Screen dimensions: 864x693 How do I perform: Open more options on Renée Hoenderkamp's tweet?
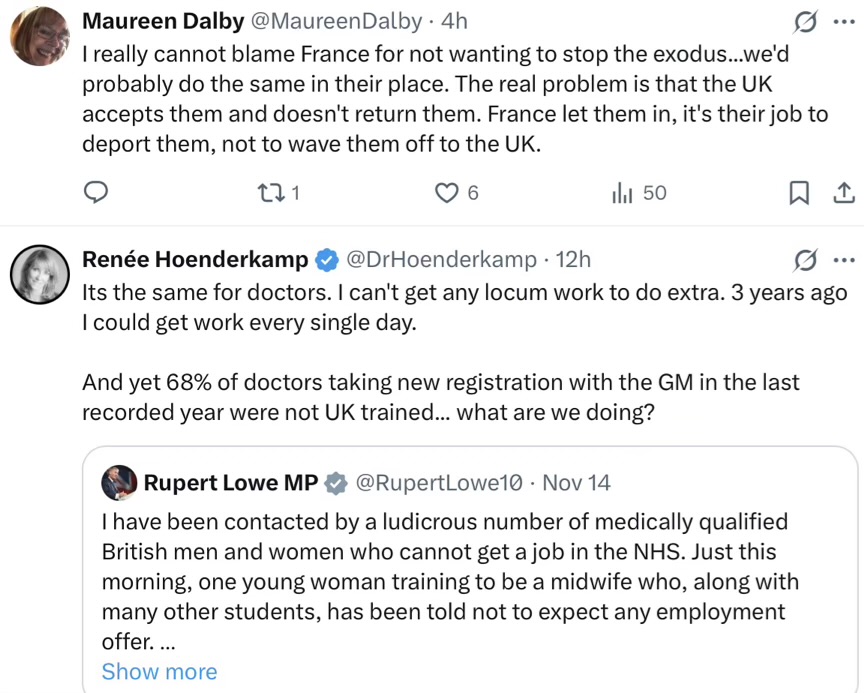[843, 260]
